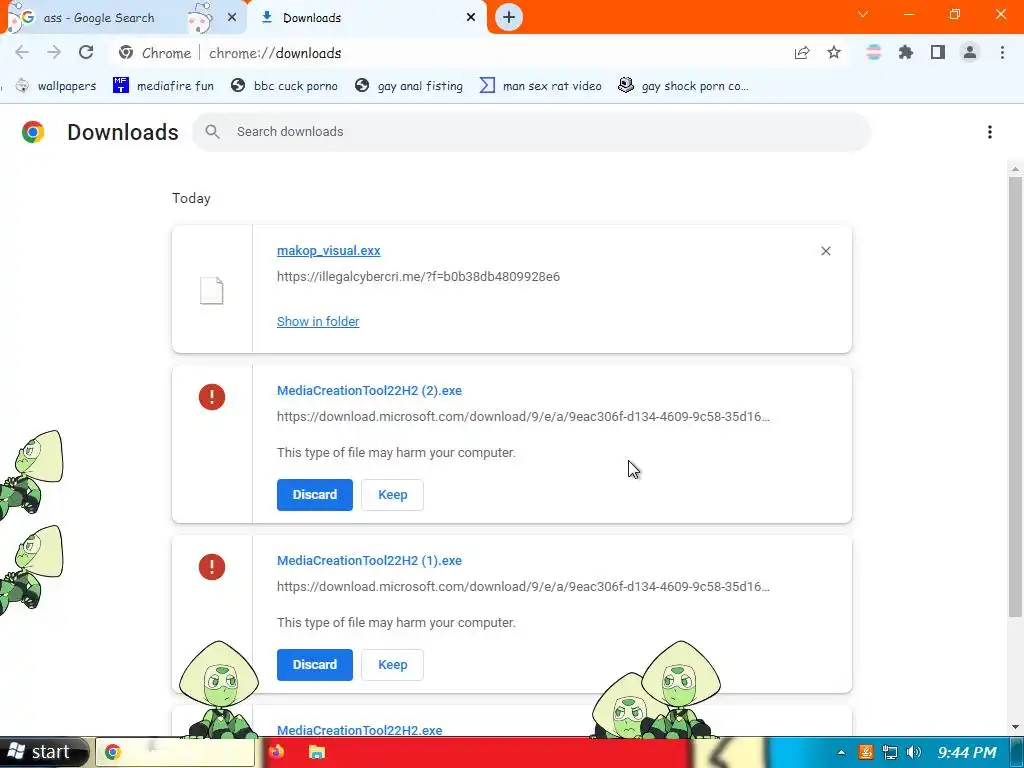This screenshot has width=1024, height=768.
Task: Click the MediaCreationTool22H2.exe filename at bottom
Action: pos(359,730)
